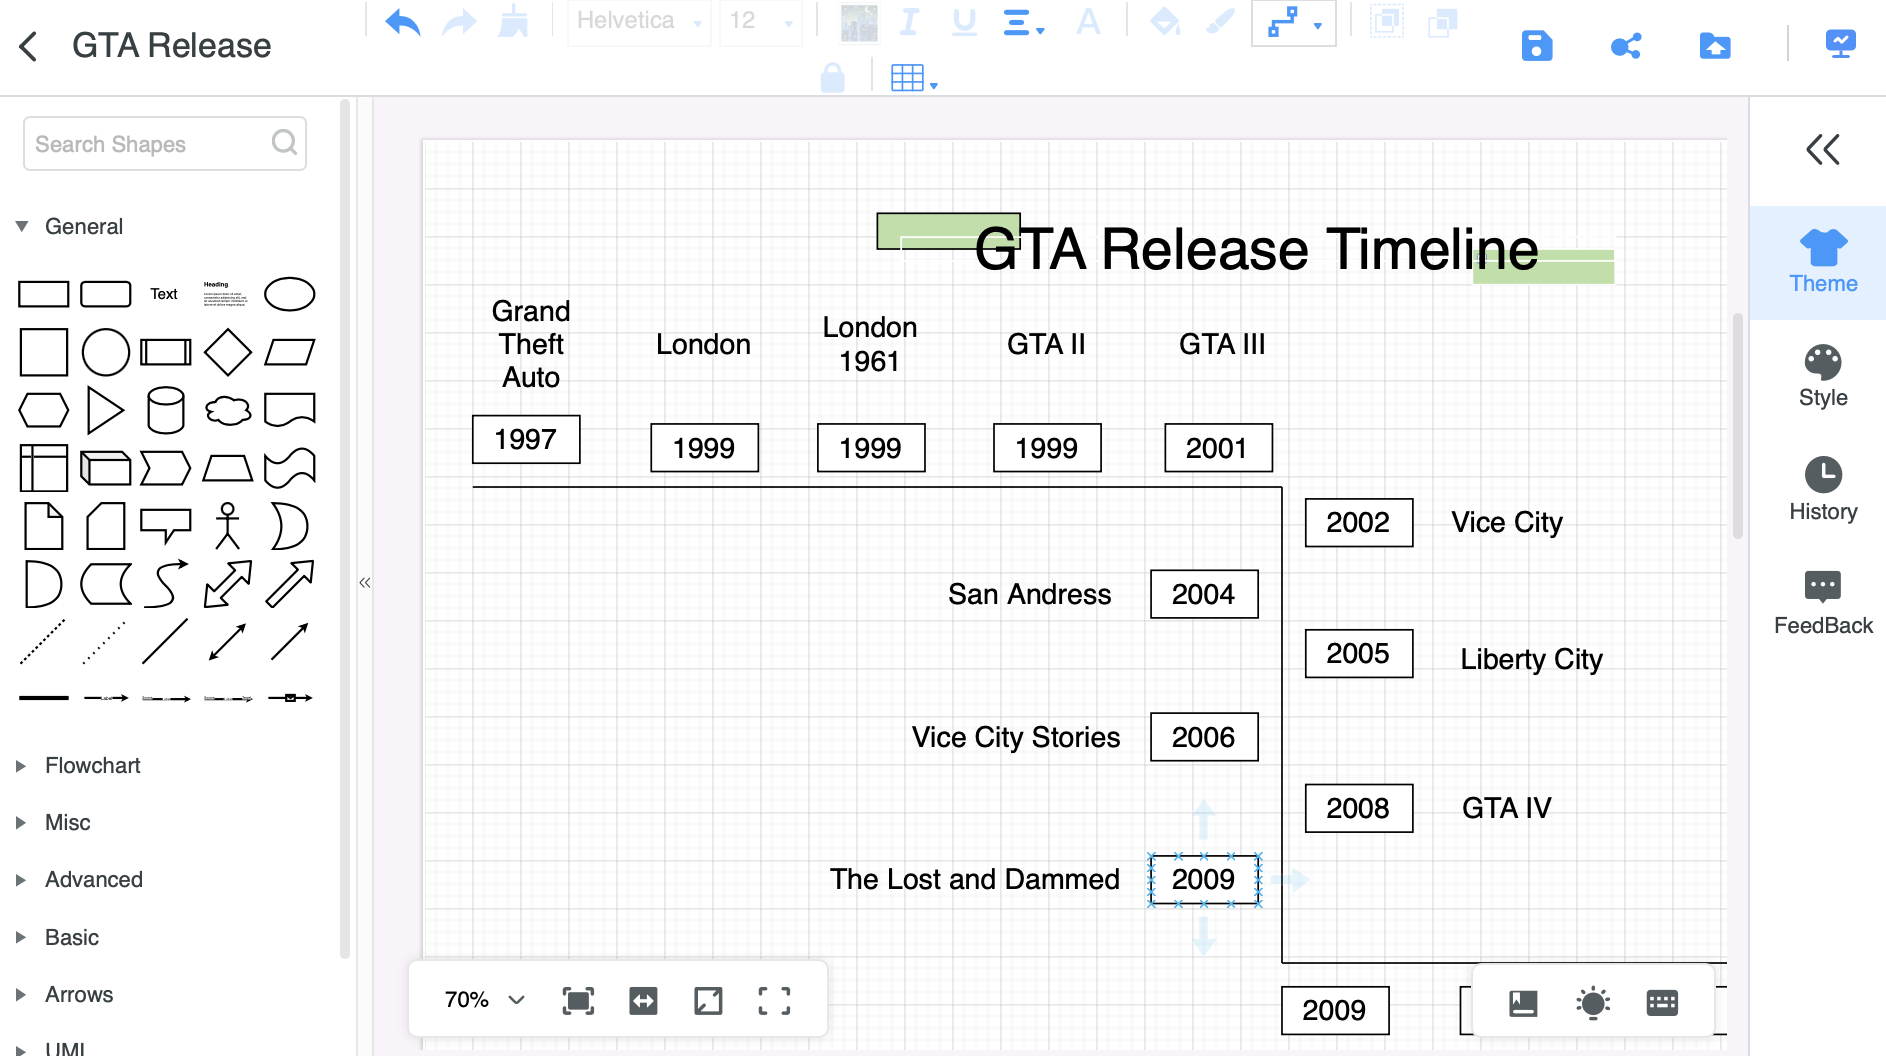Open the 70% zoom dropdown
1886x1056 pixels.
click(485, 1000)
